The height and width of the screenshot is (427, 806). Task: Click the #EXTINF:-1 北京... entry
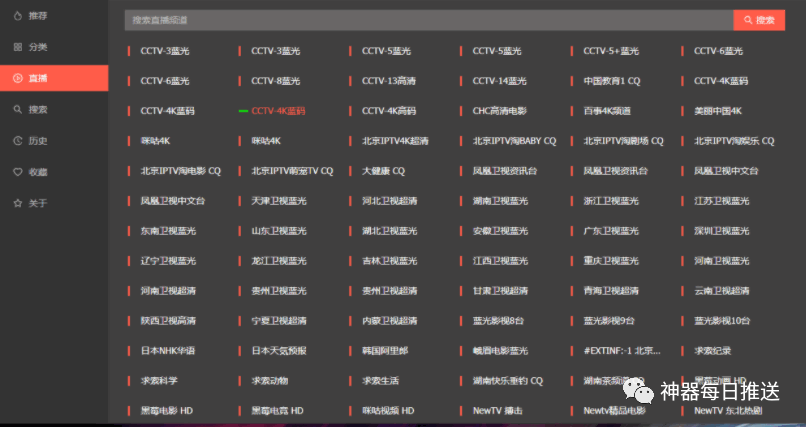tap(622, 351)
